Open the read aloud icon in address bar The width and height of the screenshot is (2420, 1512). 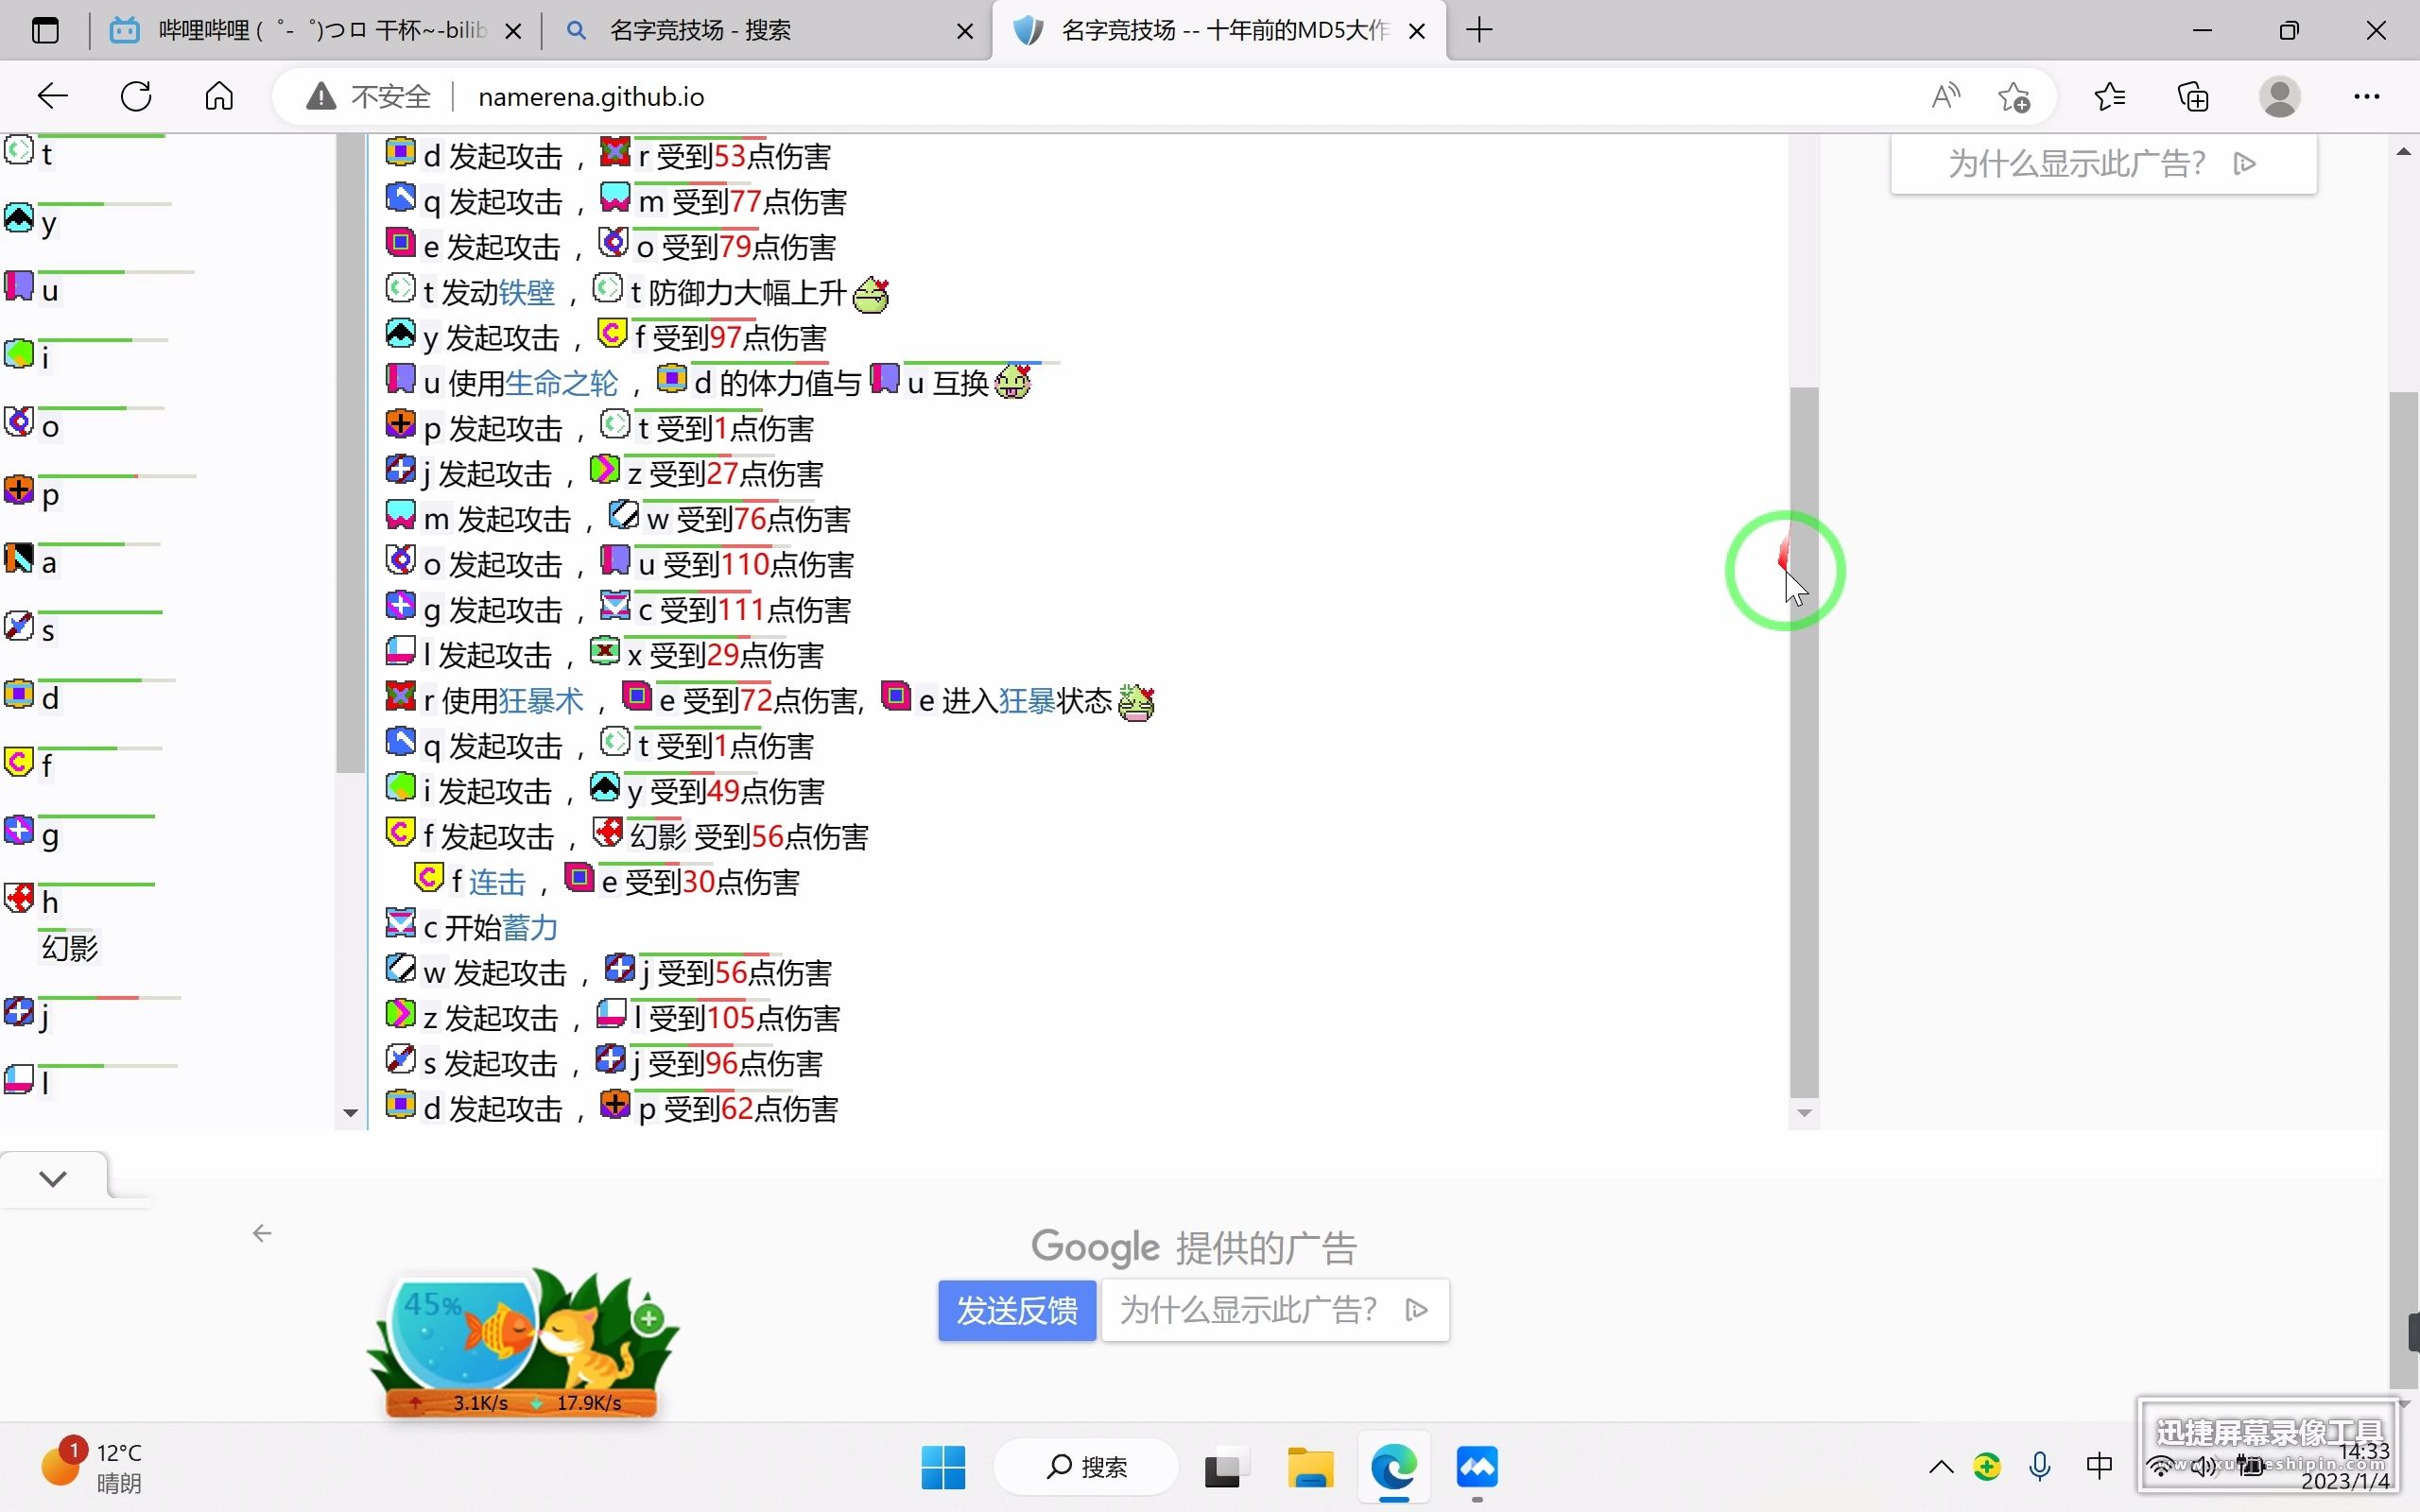pos(1945,96)
